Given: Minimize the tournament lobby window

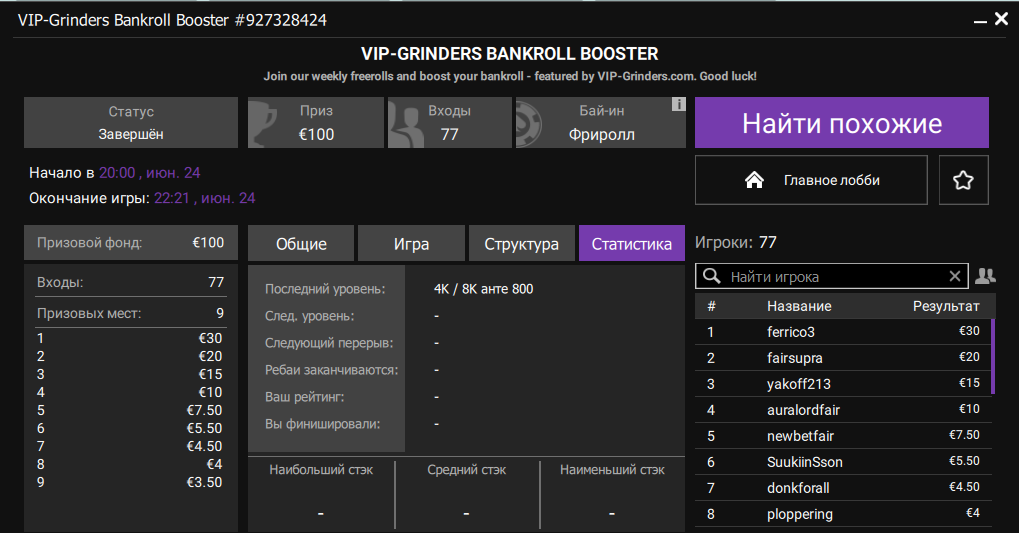Looking at the screenshot, I should [x=980, y=21].
